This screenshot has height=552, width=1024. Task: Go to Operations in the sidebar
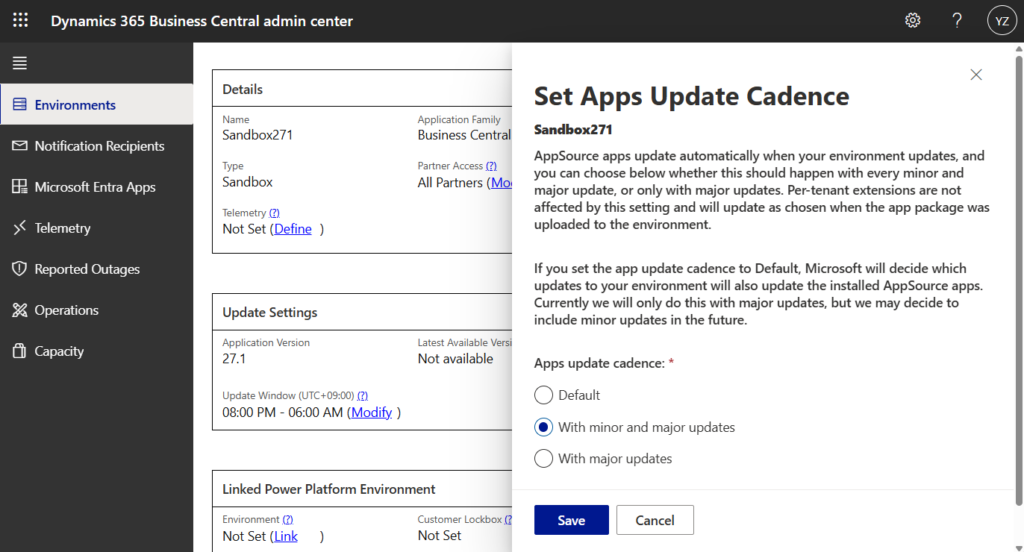pos(66,310)
